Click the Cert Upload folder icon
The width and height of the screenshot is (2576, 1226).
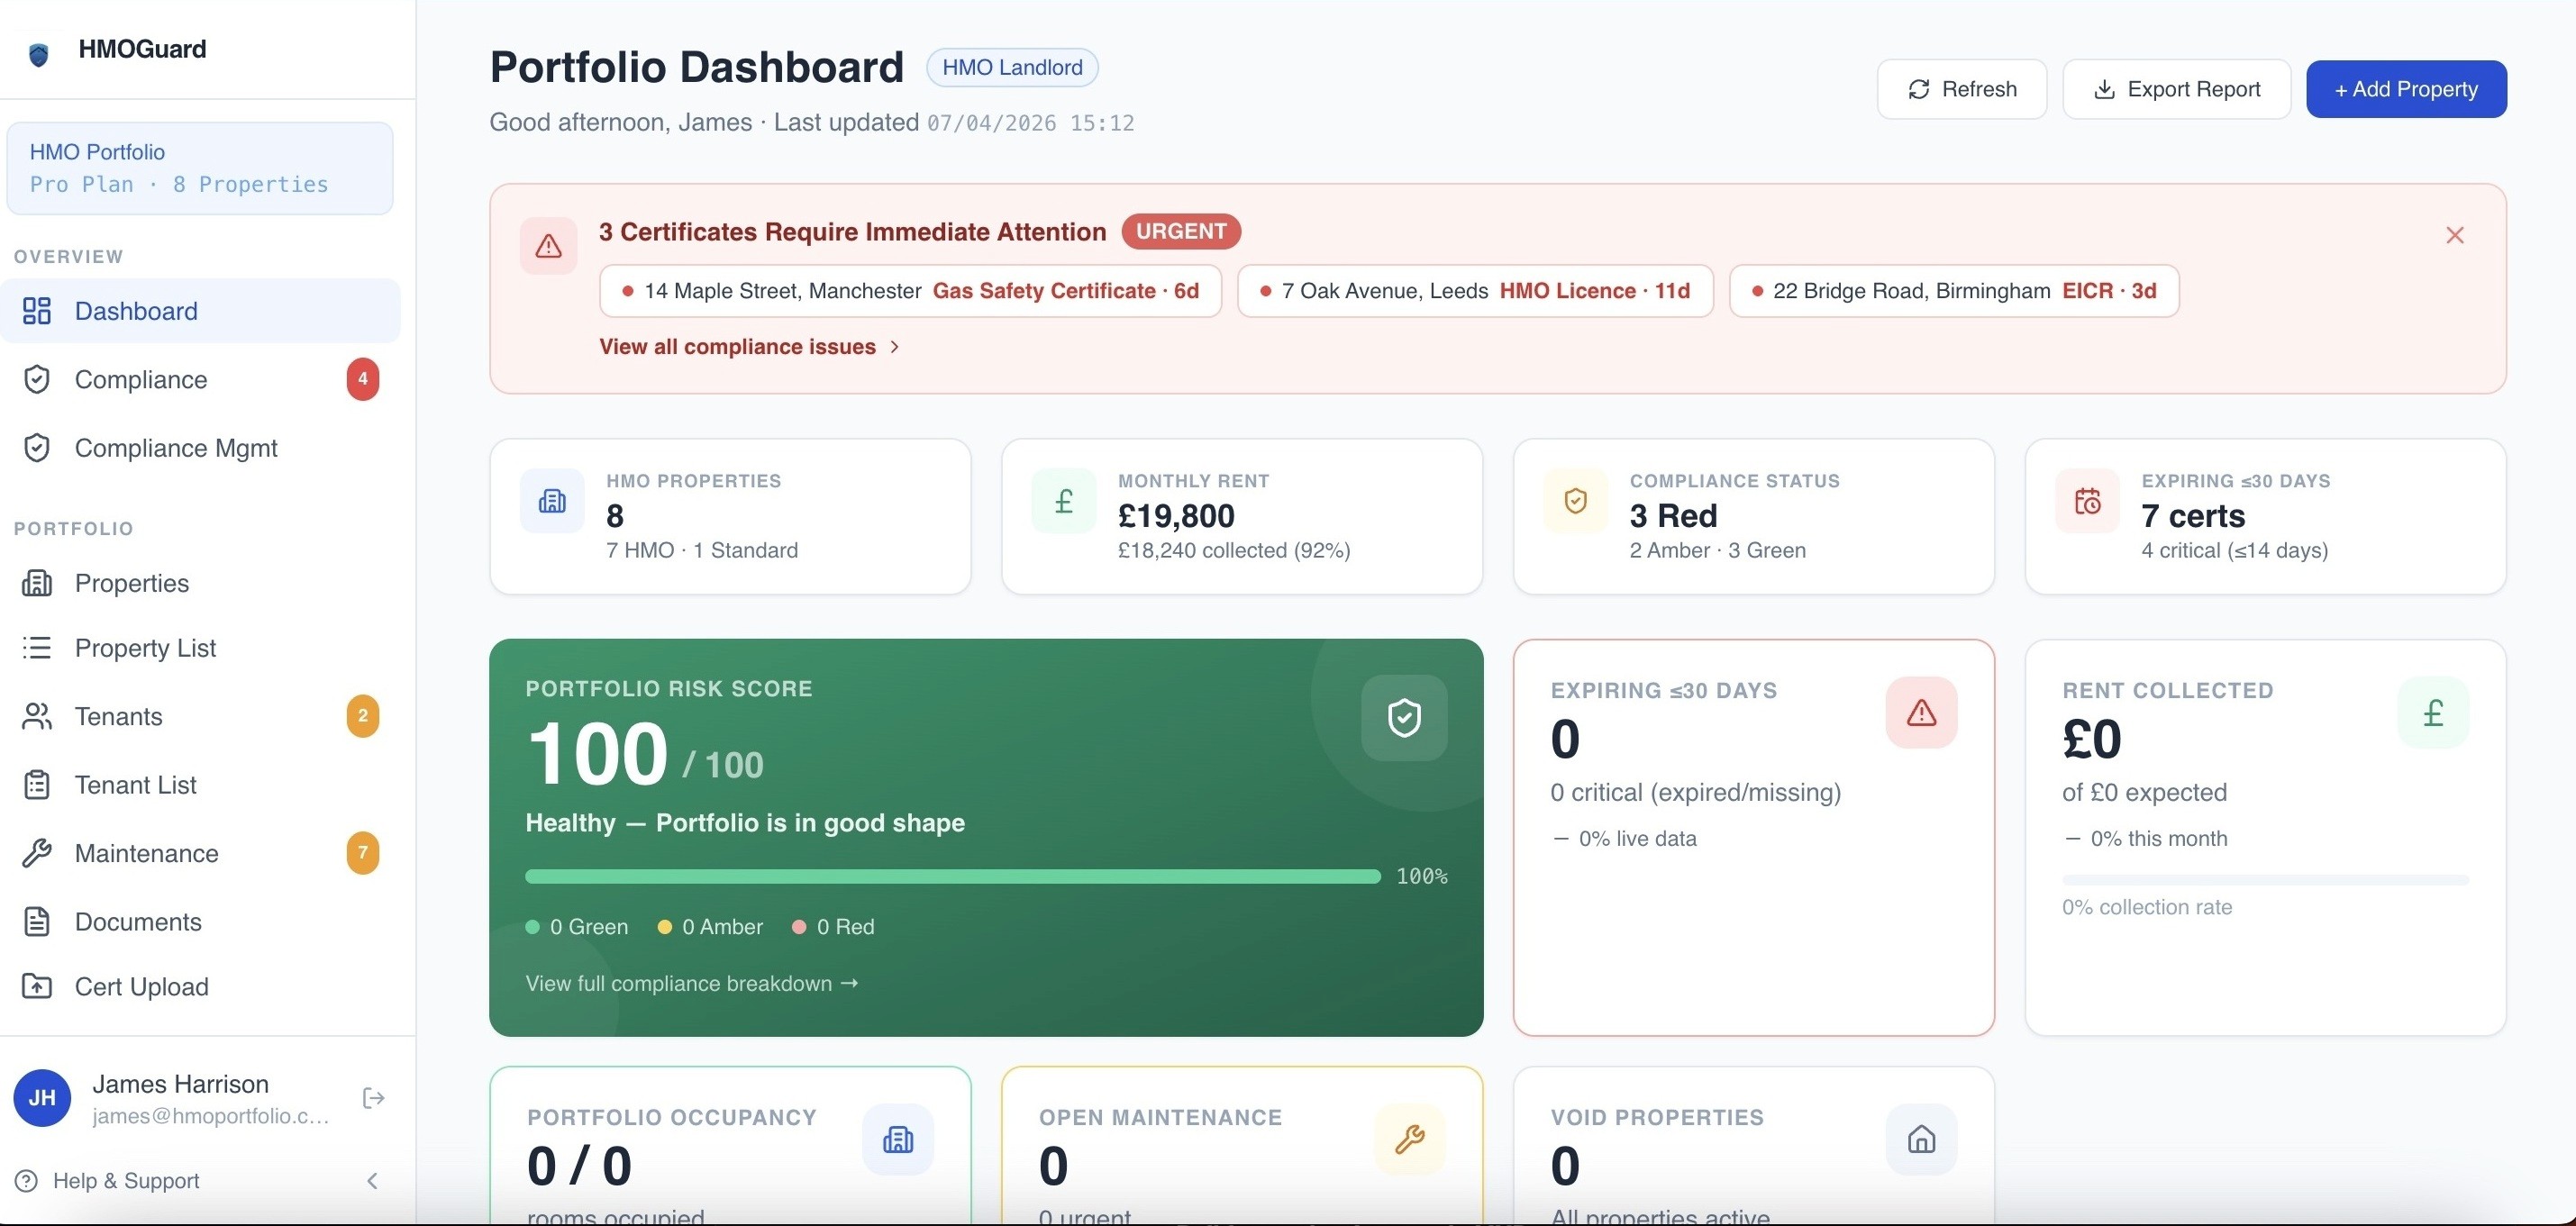coord(37,986)
